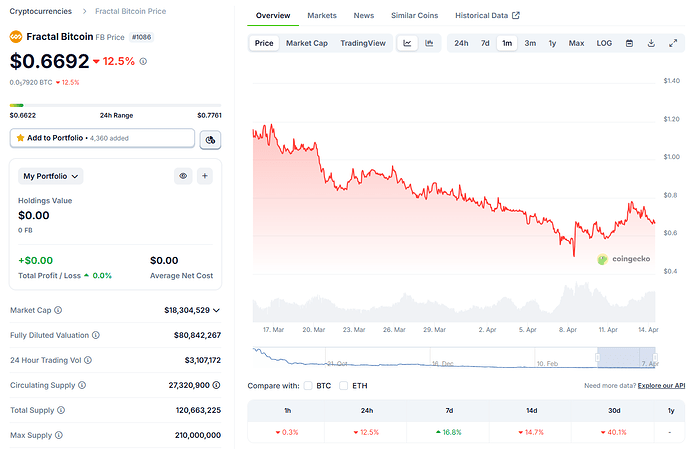Click the $80,842,267 valuation value
This screenshot has width=690, height=449.
[x=197, y=335]
